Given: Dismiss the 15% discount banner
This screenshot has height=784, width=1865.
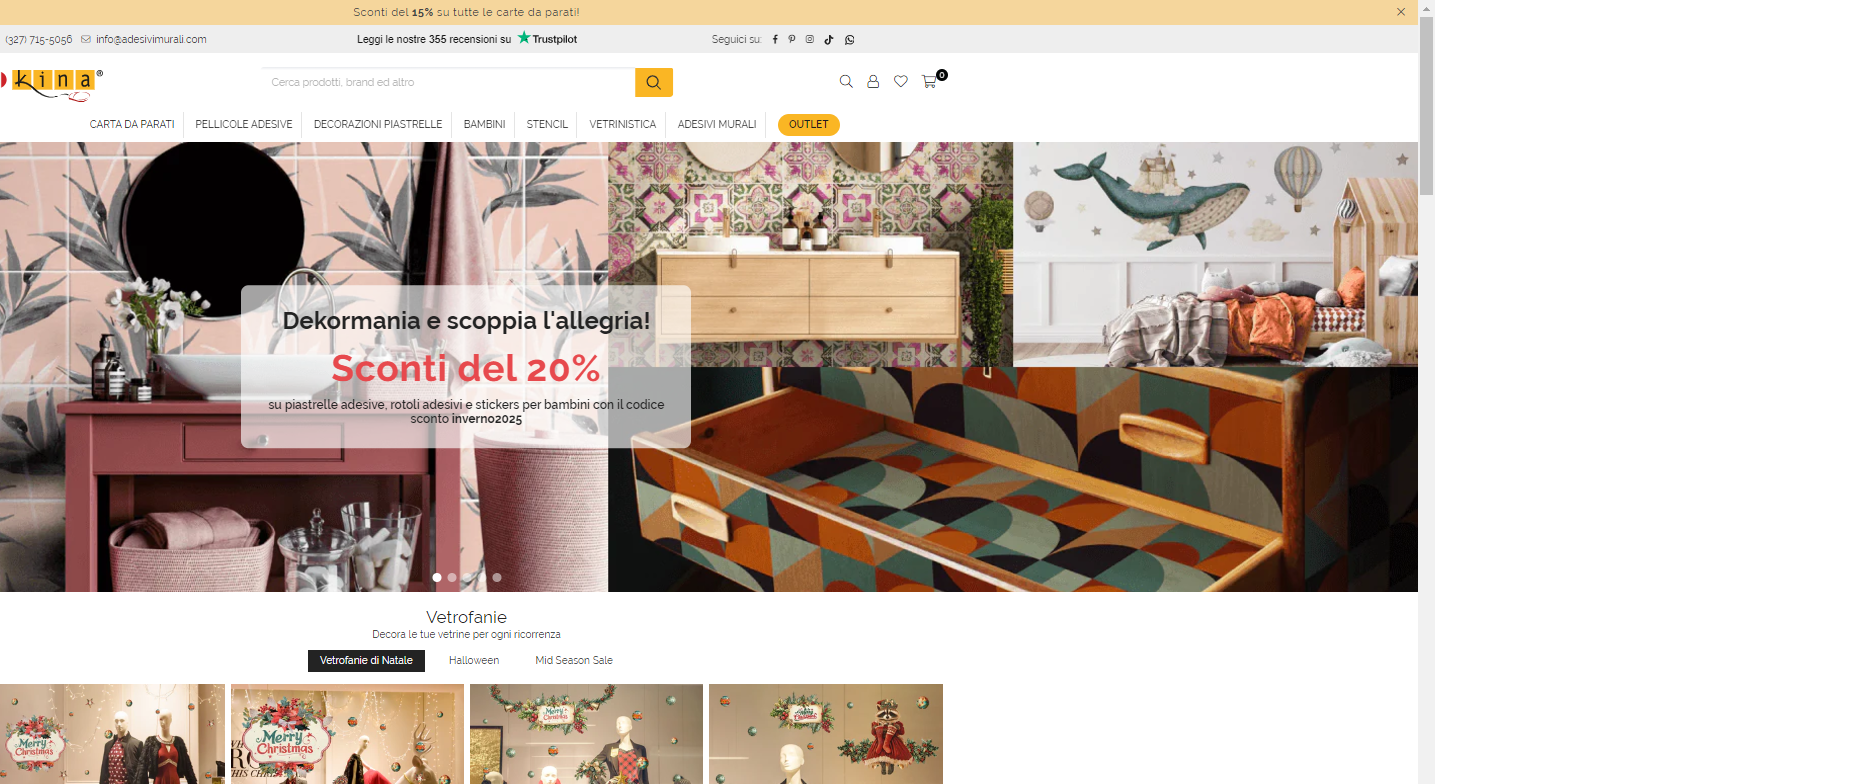Looking at the screenshot, I should (1401, 12).
